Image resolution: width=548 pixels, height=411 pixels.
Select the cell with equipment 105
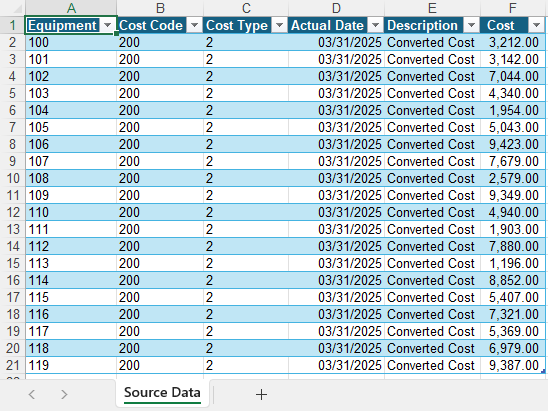tap(71, 127)
